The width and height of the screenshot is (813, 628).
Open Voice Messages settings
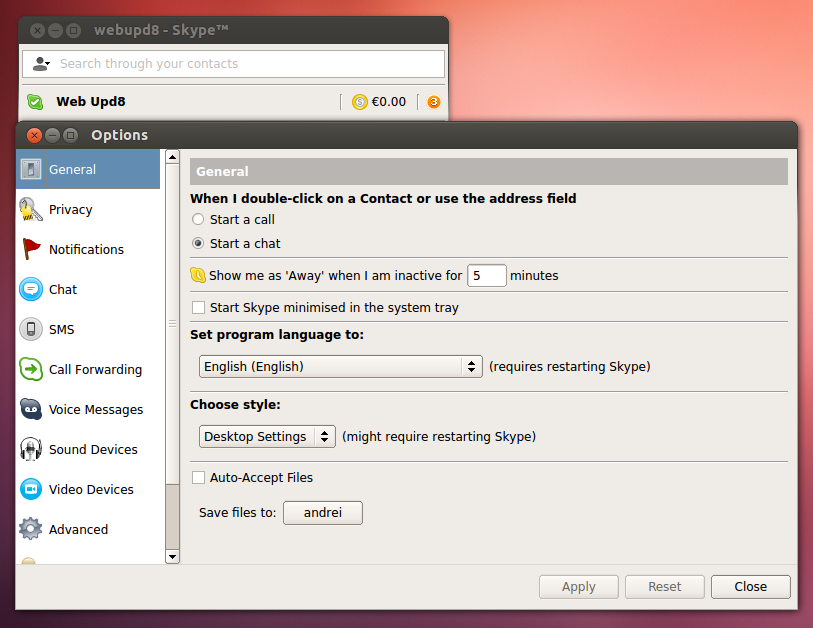[88, 409]
